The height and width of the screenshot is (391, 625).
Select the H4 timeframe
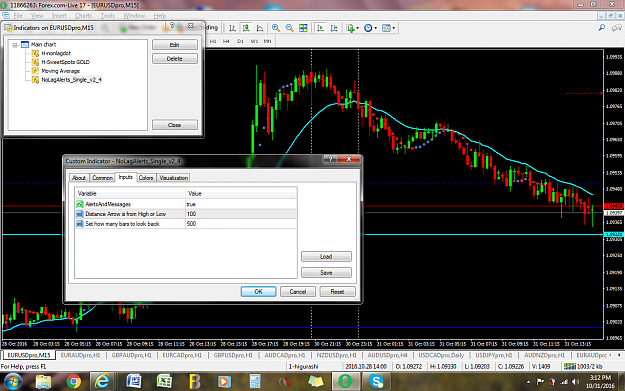pyautogui.click(x=226, y=41)
